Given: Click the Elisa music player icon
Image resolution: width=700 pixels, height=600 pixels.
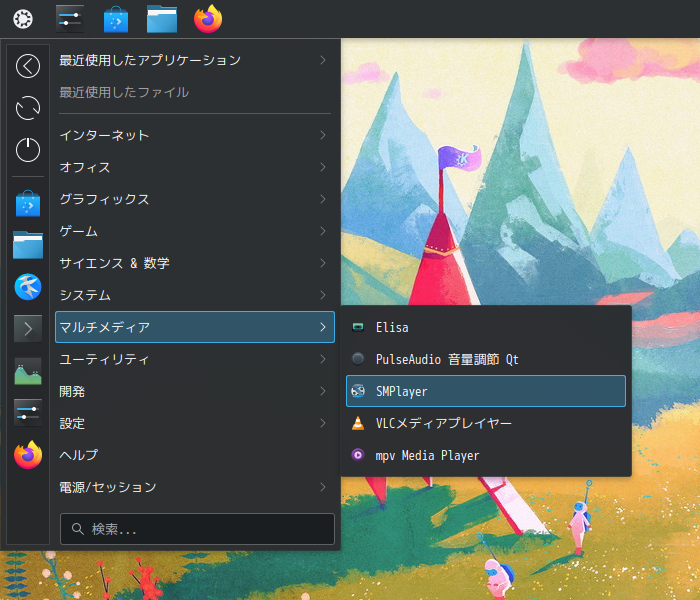Looking at the screenshot, I should point(358,327).
